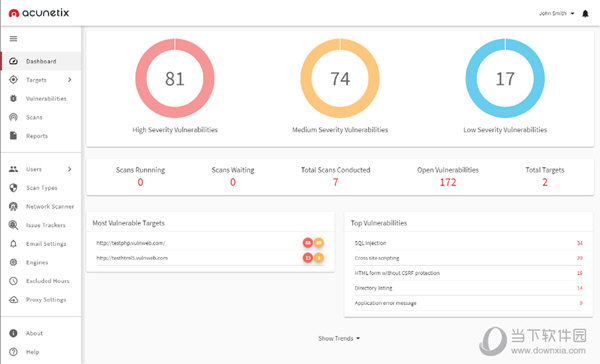Image resolution: width=600 pixels, height=364 pixels.
Task: Click the Scans radar icon
Action: [x=13, y=117]
